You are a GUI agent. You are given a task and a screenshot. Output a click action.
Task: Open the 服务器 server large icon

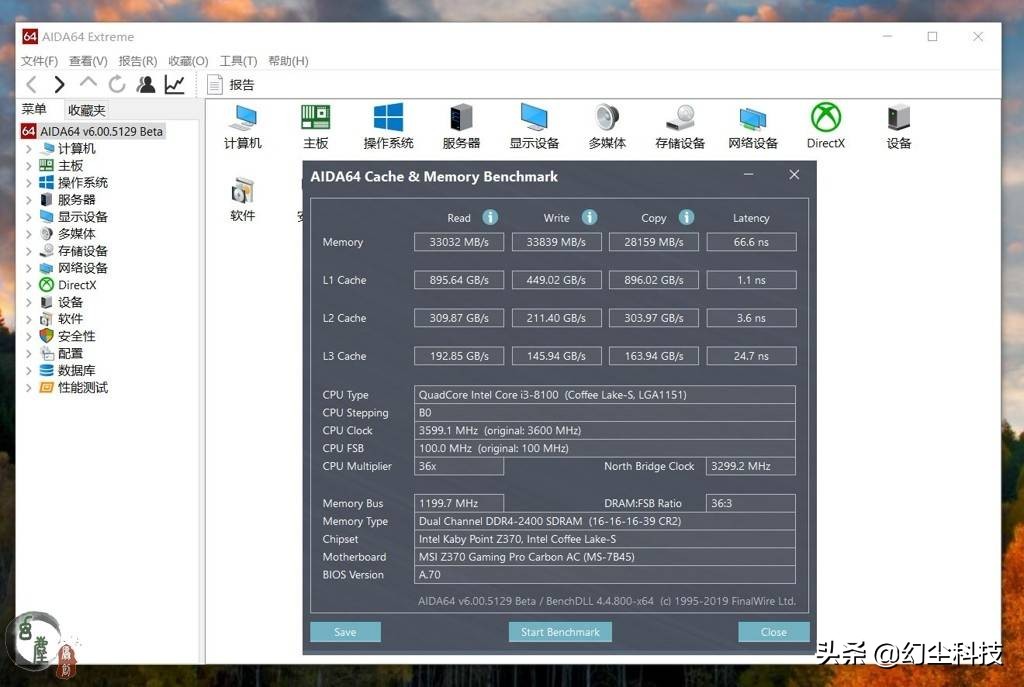point(461,126)
